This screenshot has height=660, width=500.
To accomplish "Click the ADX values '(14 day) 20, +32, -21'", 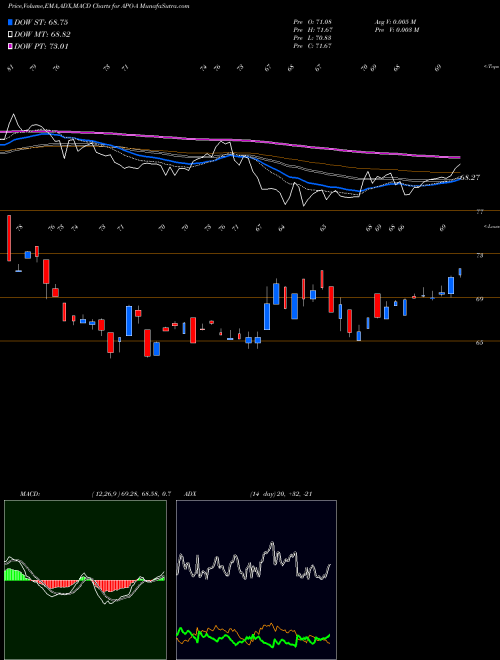I will click(x=281, y=494).
